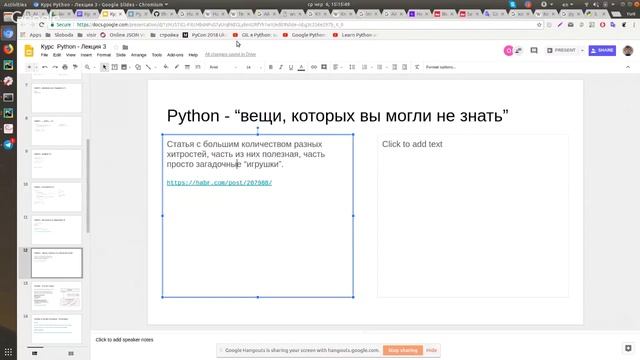Viewport: 640px width, 360px height.
Task: Click the Click to add text placeholder
Action: [x=473, y=216]
